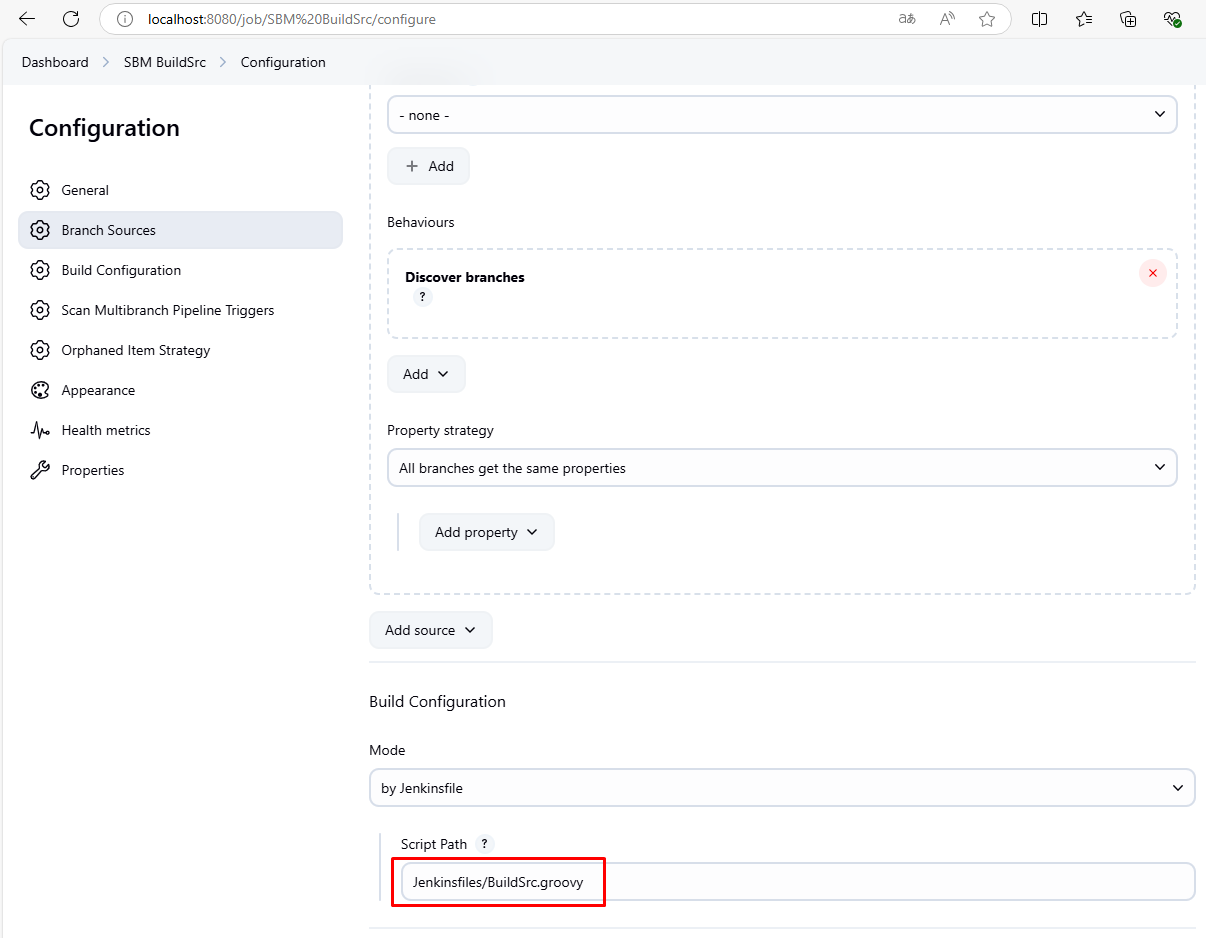This screenshot has height=938, width=1206.
Task: Open the Mode dropdown by Jenkinsfile
Action: [781, 788]
